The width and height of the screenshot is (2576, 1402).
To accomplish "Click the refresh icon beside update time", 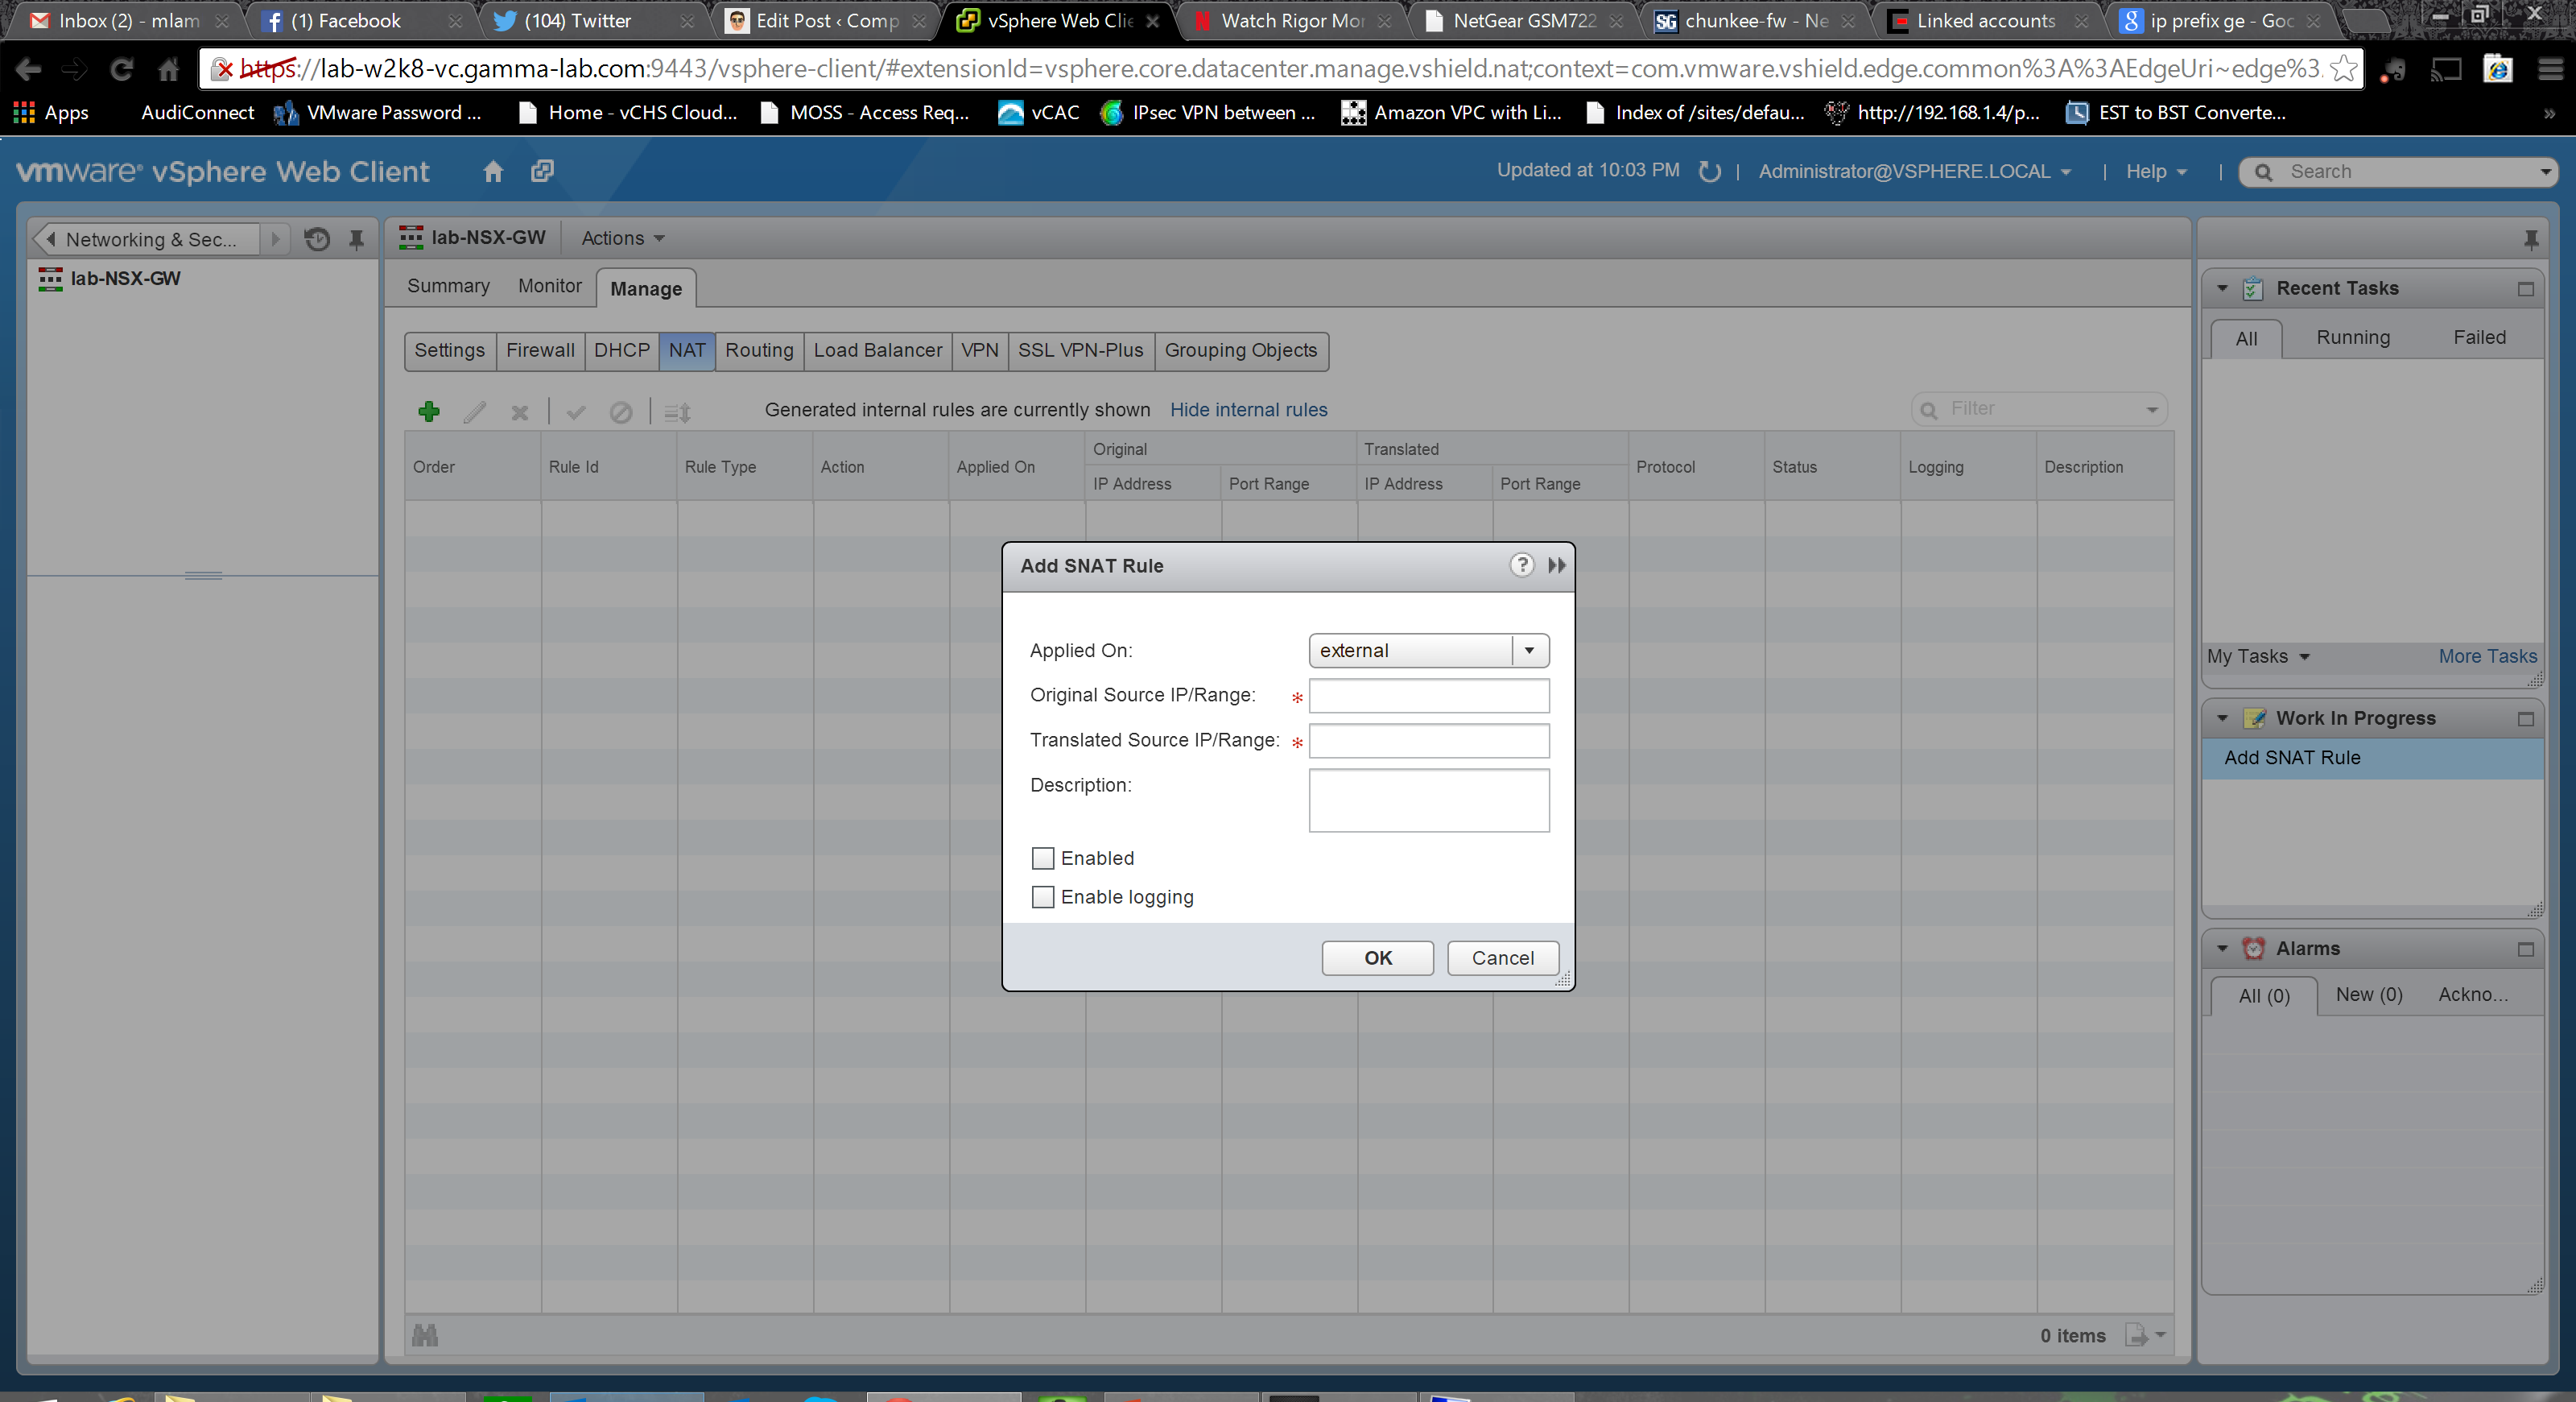I will (x=1710, y=171).
